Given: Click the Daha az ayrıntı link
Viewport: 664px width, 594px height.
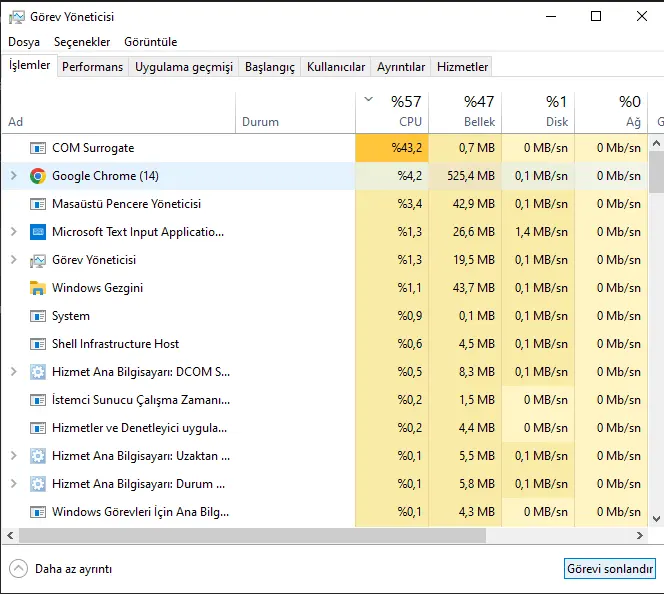Looking at the screenshot, I should pos(73,569).
